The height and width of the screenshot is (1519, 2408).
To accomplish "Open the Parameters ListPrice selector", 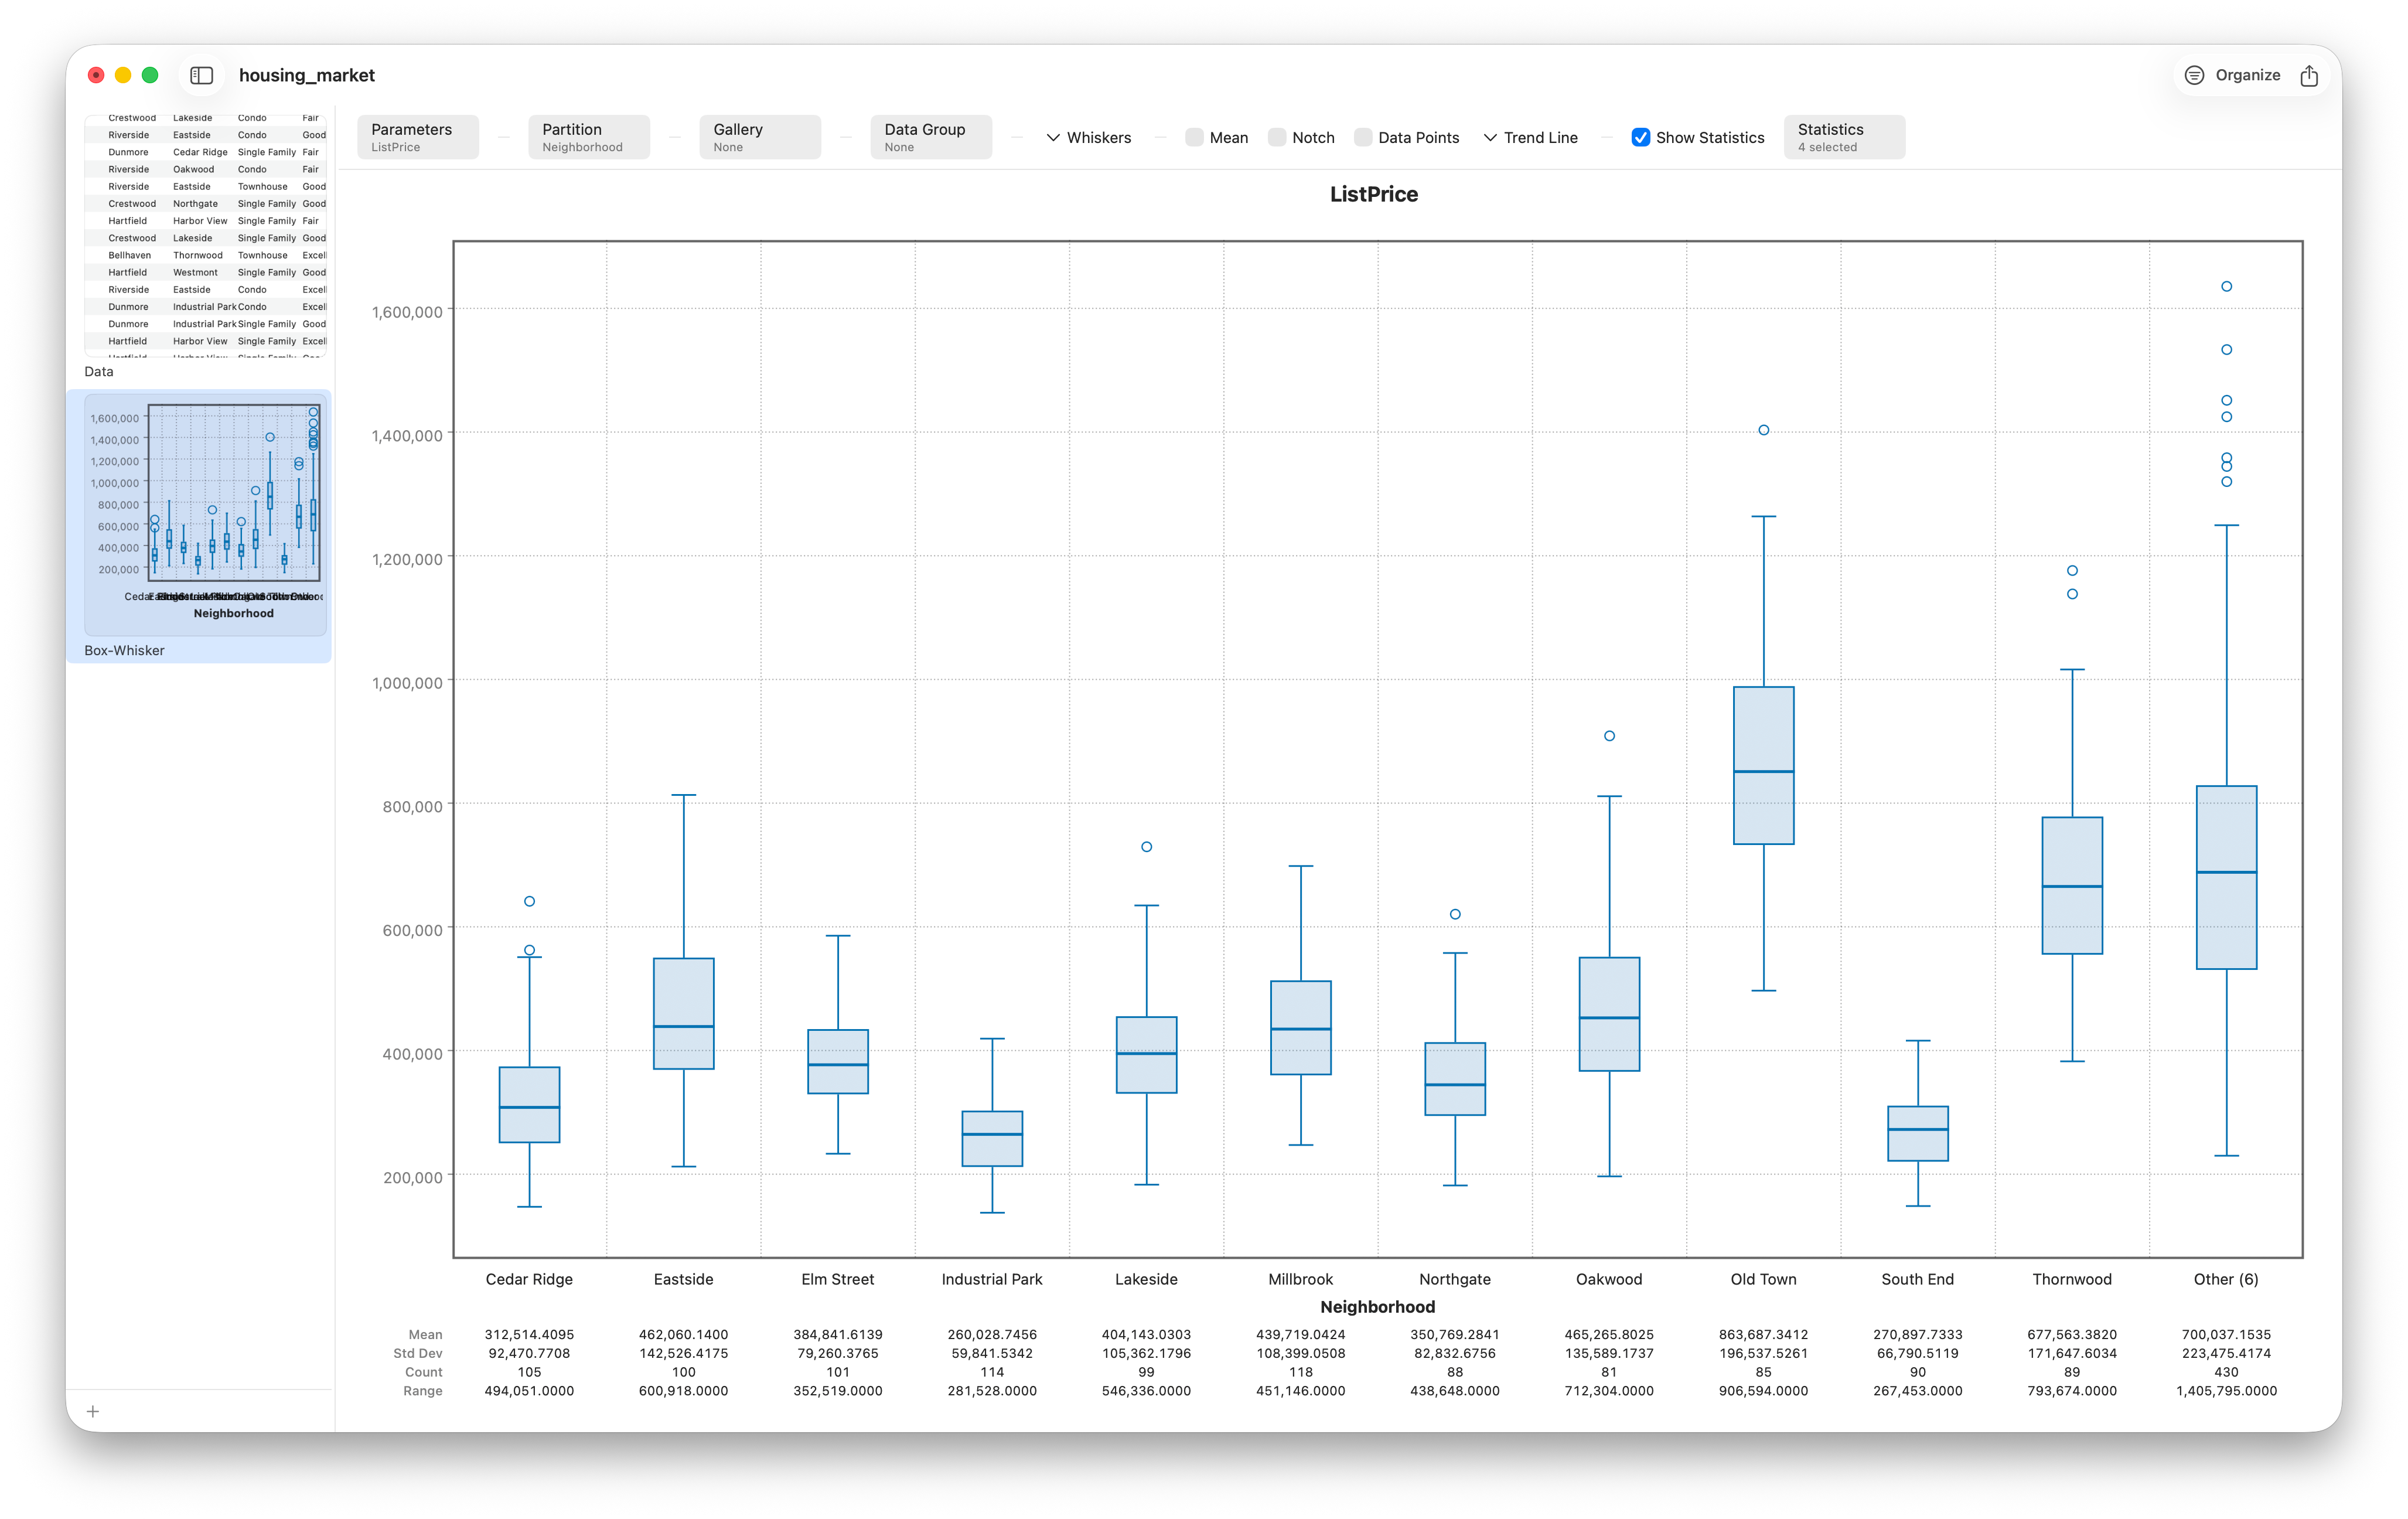I will pyautogui.click(x=418, y=137).
